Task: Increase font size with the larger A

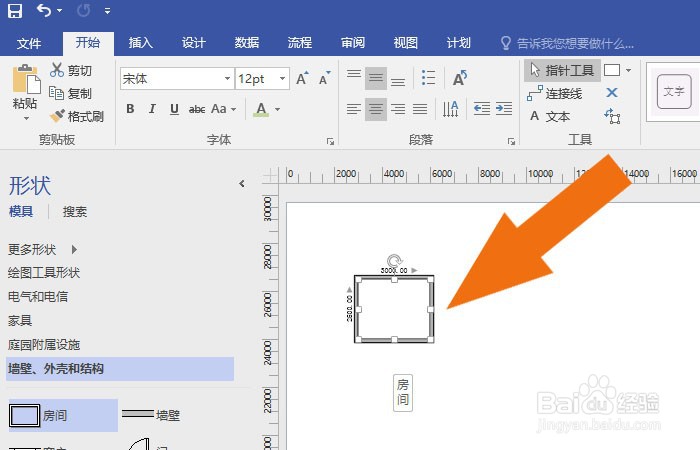Action: pos(302,79)
